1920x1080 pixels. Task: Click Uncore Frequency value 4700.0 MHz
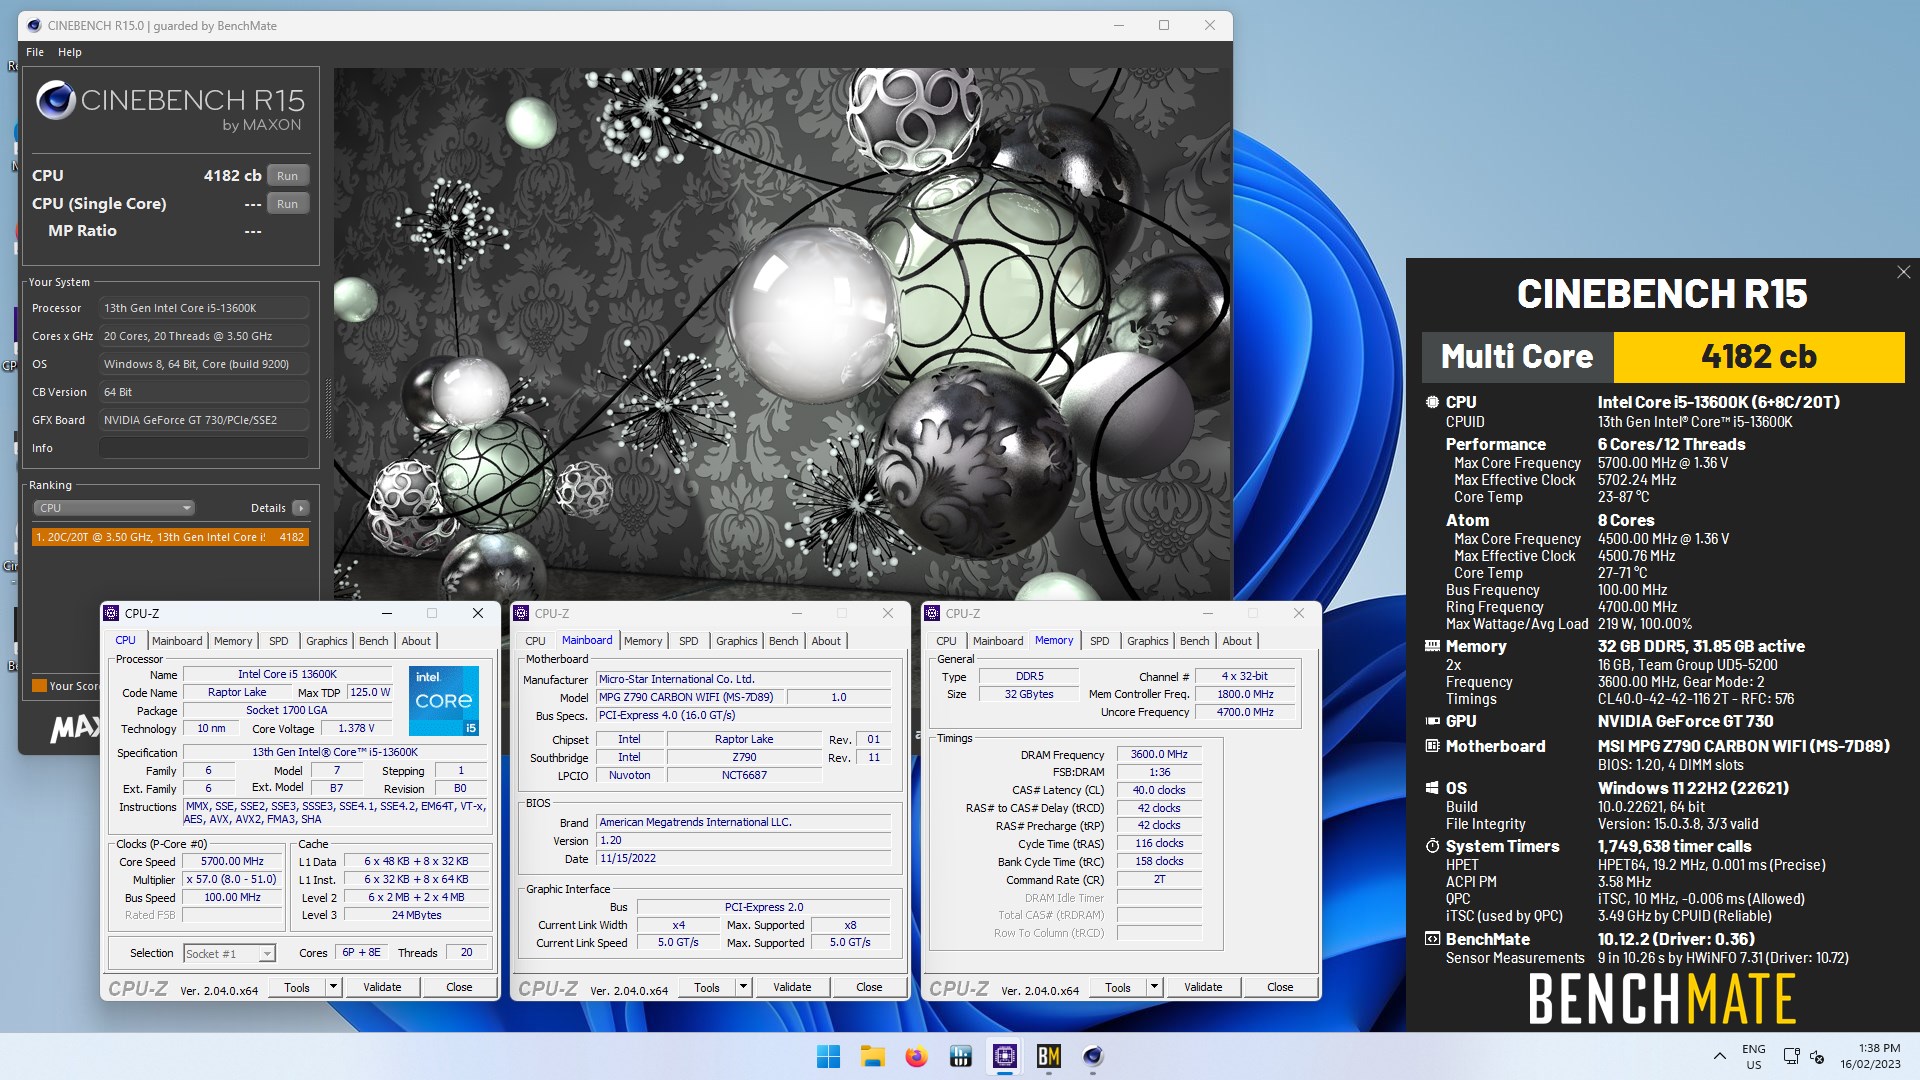1245,712
